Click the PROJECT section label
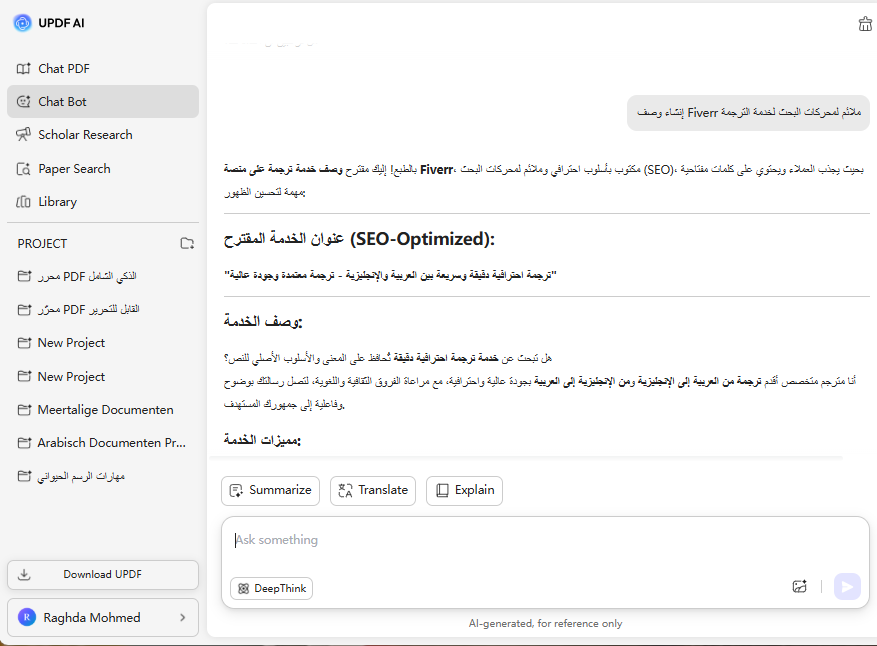This screenshot has width=877, height=646. pos(43,244)
